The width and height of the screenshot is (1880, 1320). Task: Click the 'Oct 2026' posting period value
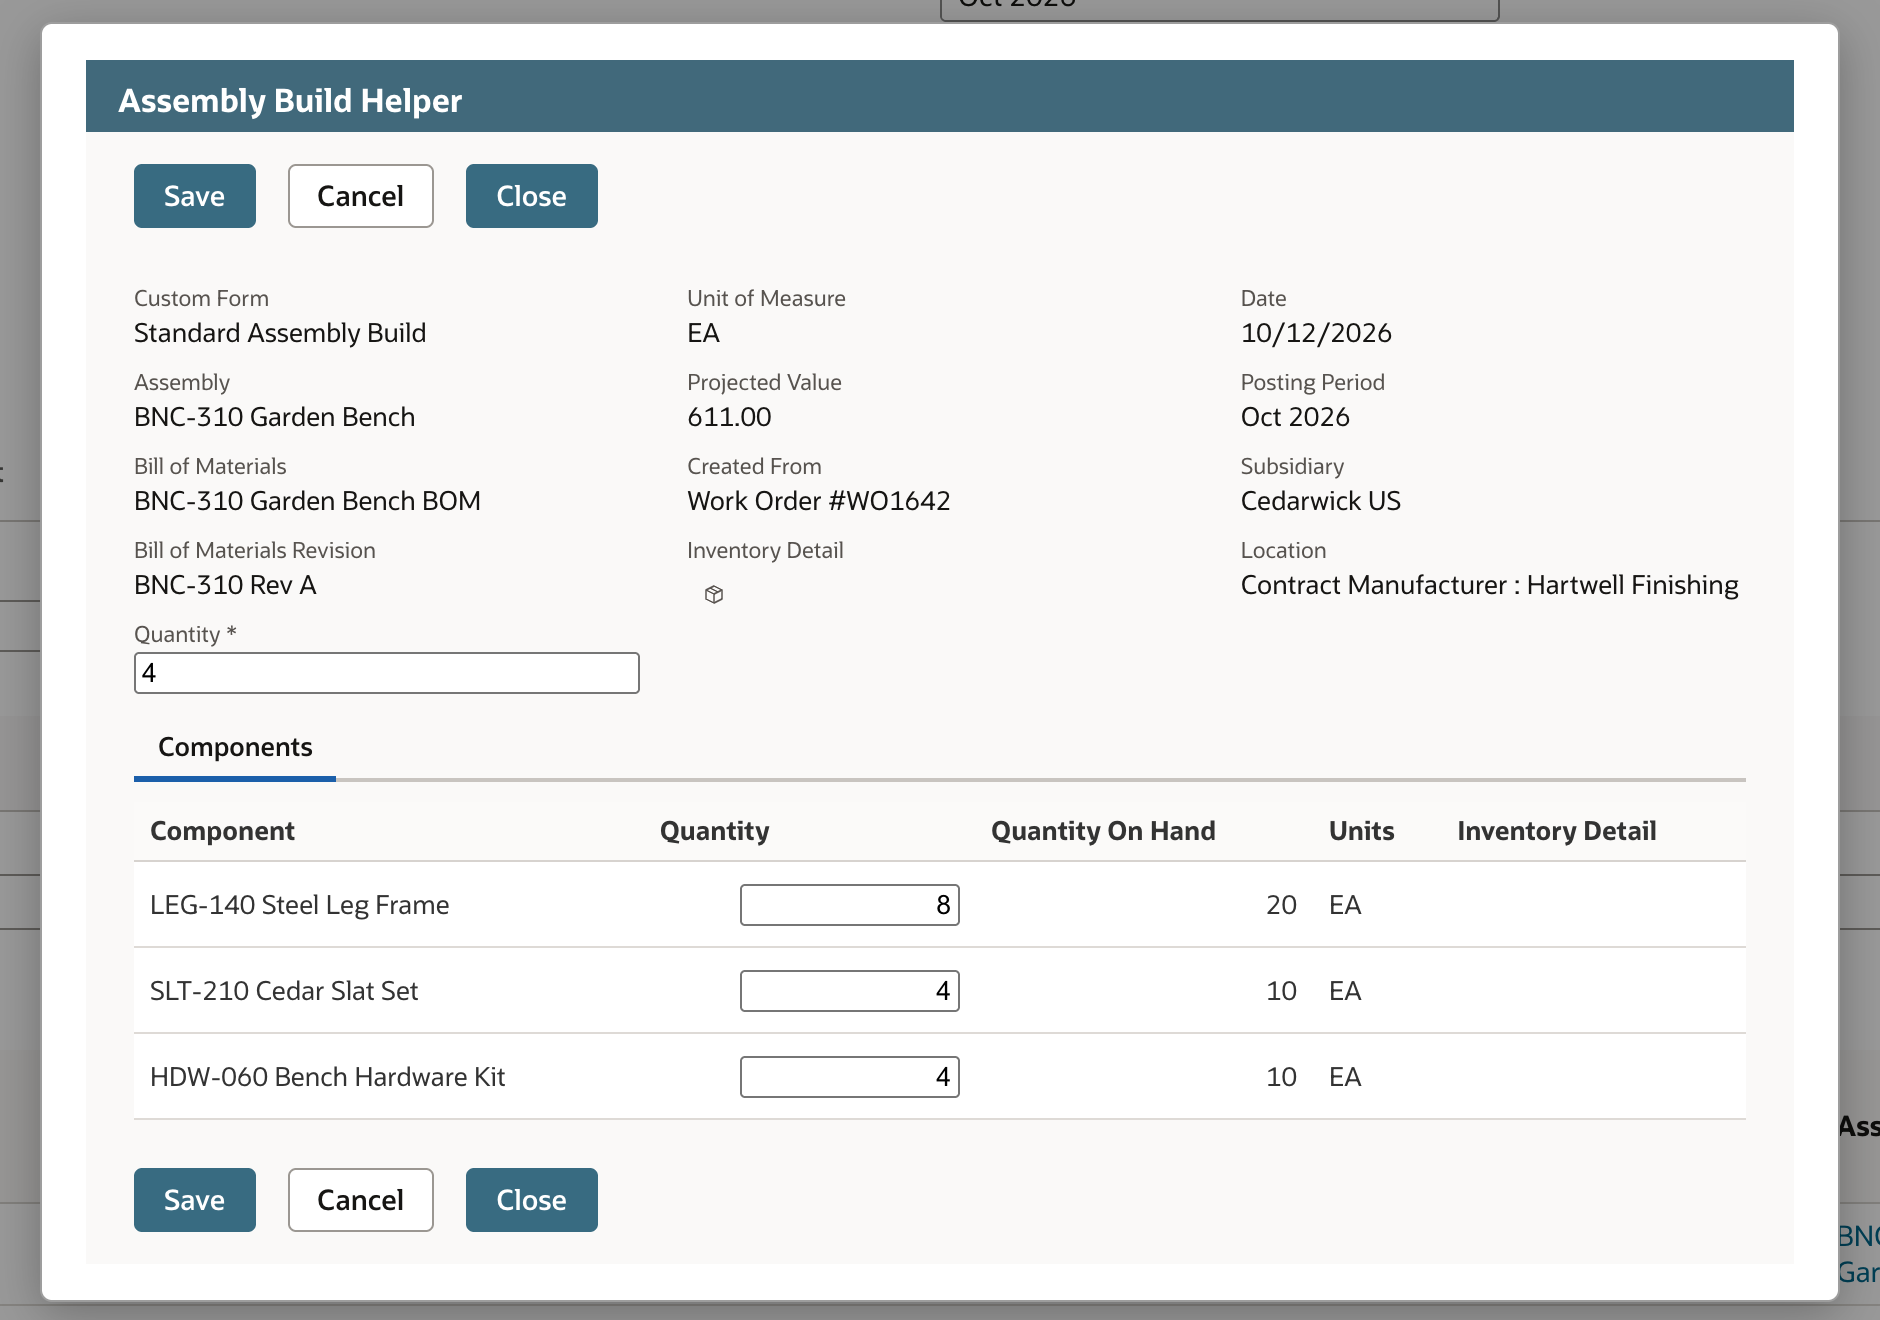[x=1295, y=417]
